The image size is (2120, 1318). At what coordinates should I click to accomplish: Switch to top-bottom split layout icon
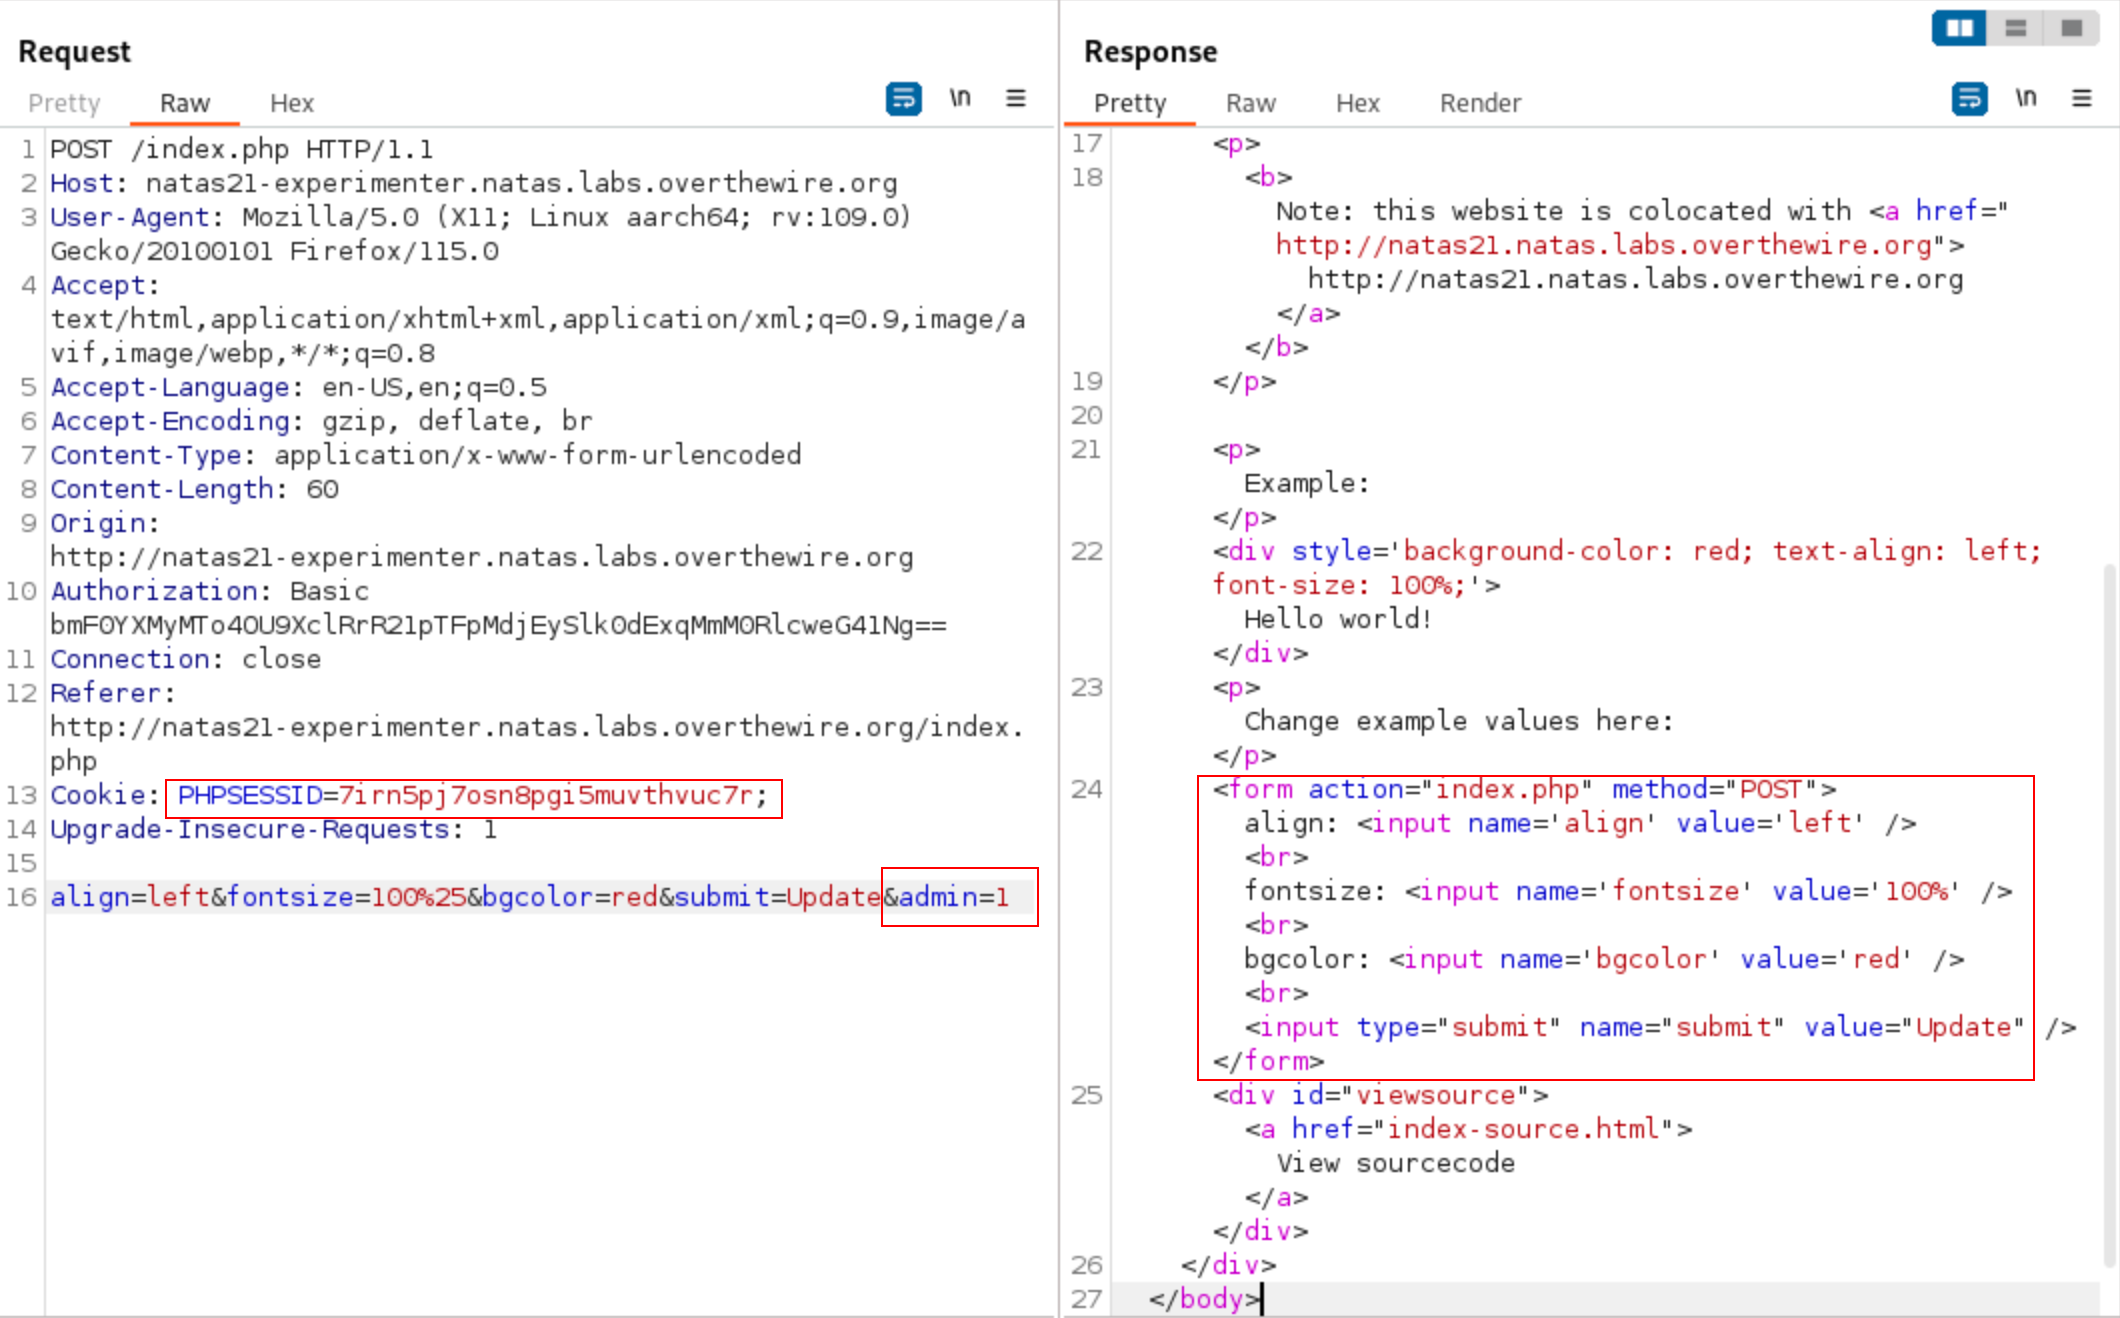pyautogui.click(x=2015, y=28)
